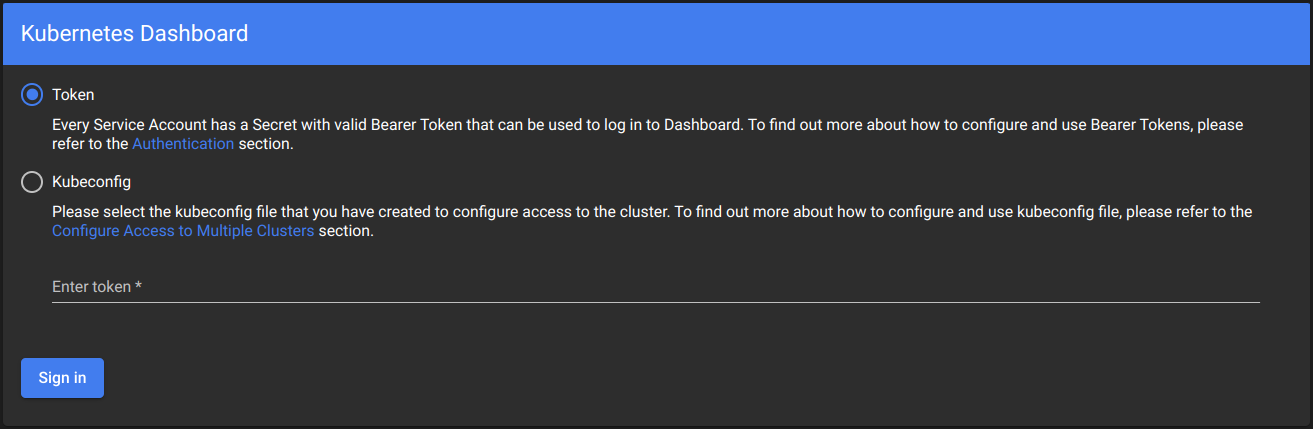Click the Token option label text
1313x429 pixels.
[x=73, y=95]
